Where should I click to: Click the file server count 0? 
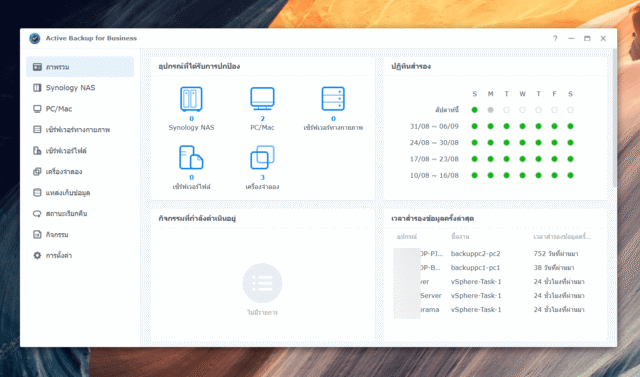pos(191,177)
